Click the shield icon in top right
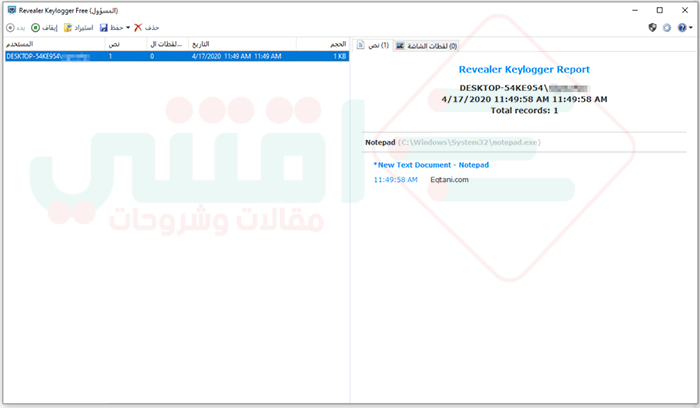 click(652, 28)
